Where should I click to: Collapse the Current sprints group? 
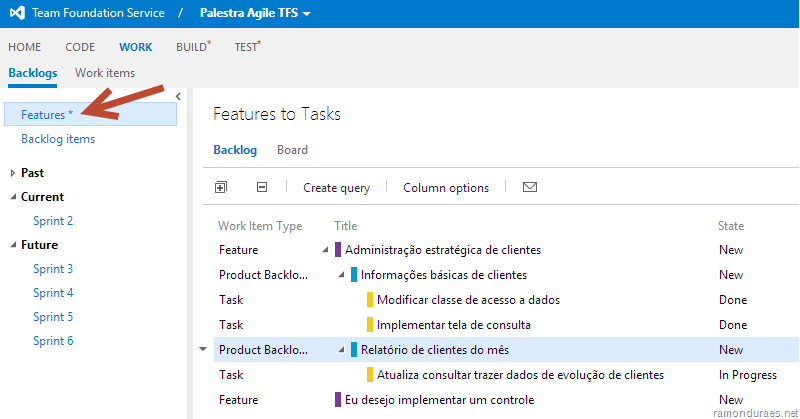(13, 197)
